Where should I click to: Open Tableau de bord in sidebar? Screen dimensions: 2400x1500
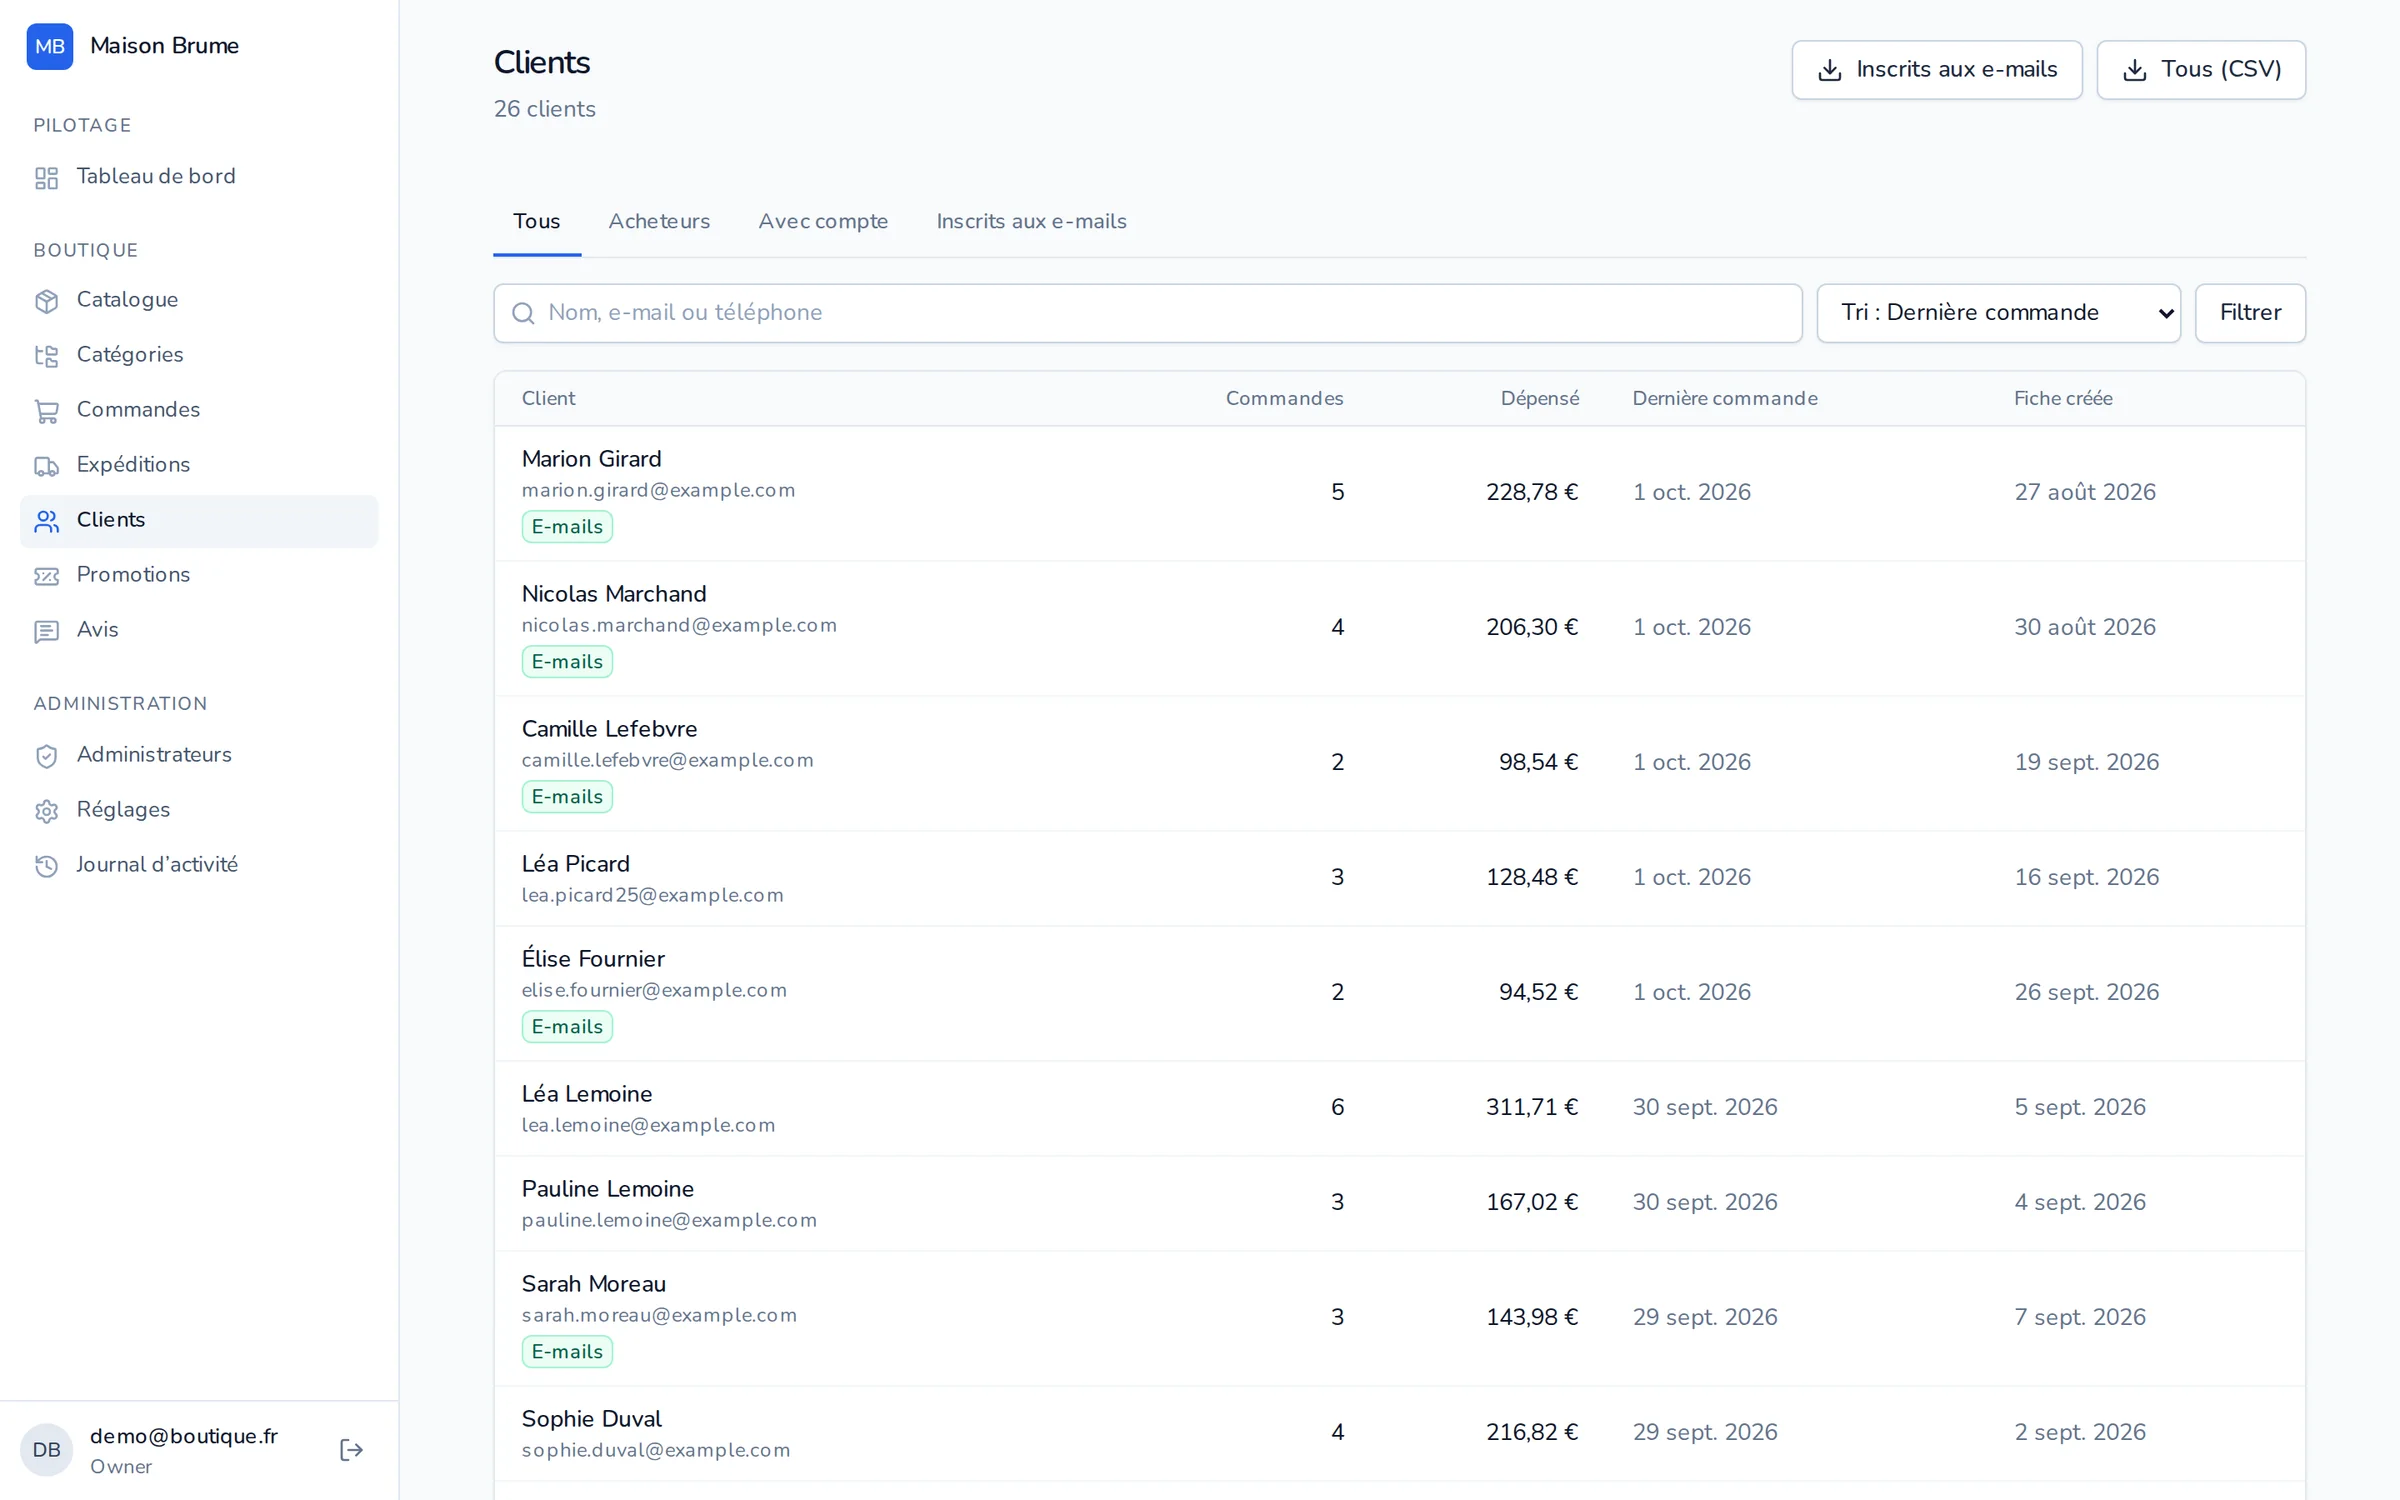coord(199,177)
